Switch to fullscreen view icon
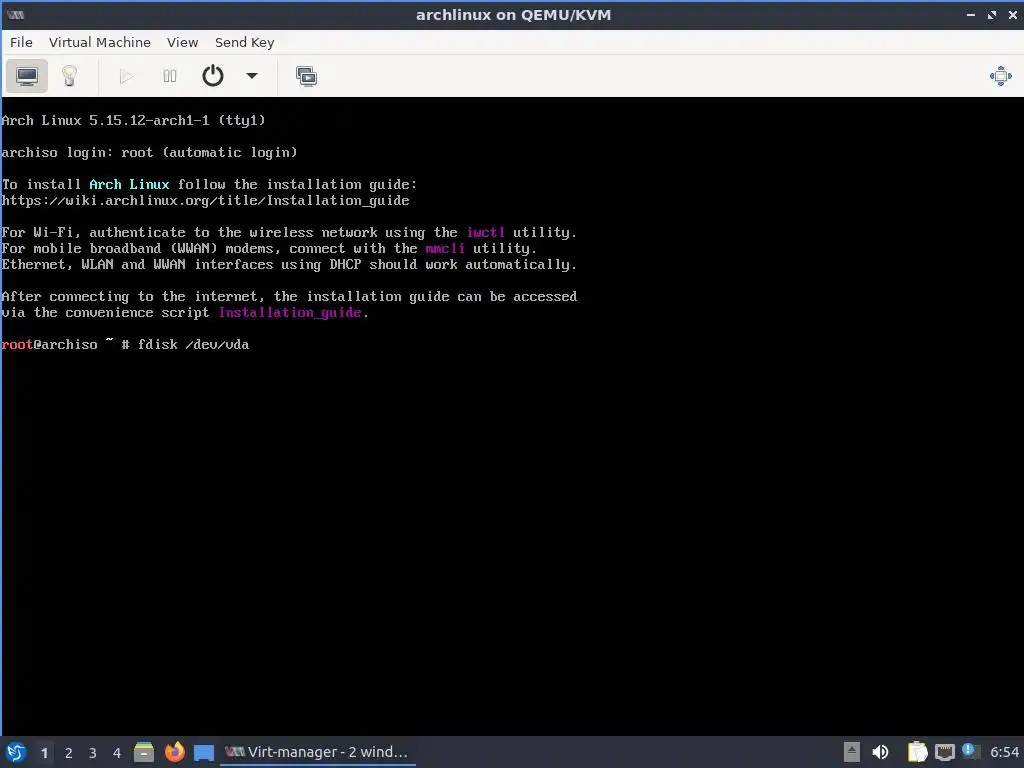Screen dimensions: 1024x768 click(x=1000, y=76)
